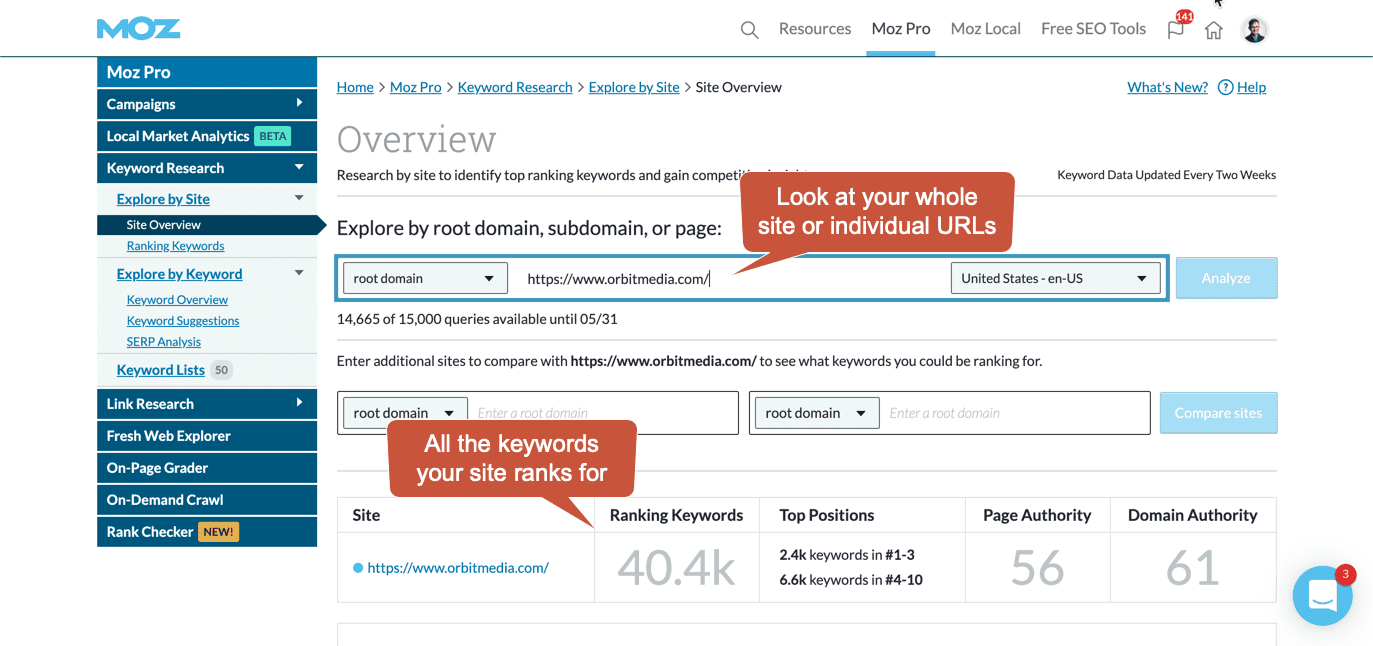Open On-Page Grader
Viewport: 1373px width, 646px height.
[207, 468]
